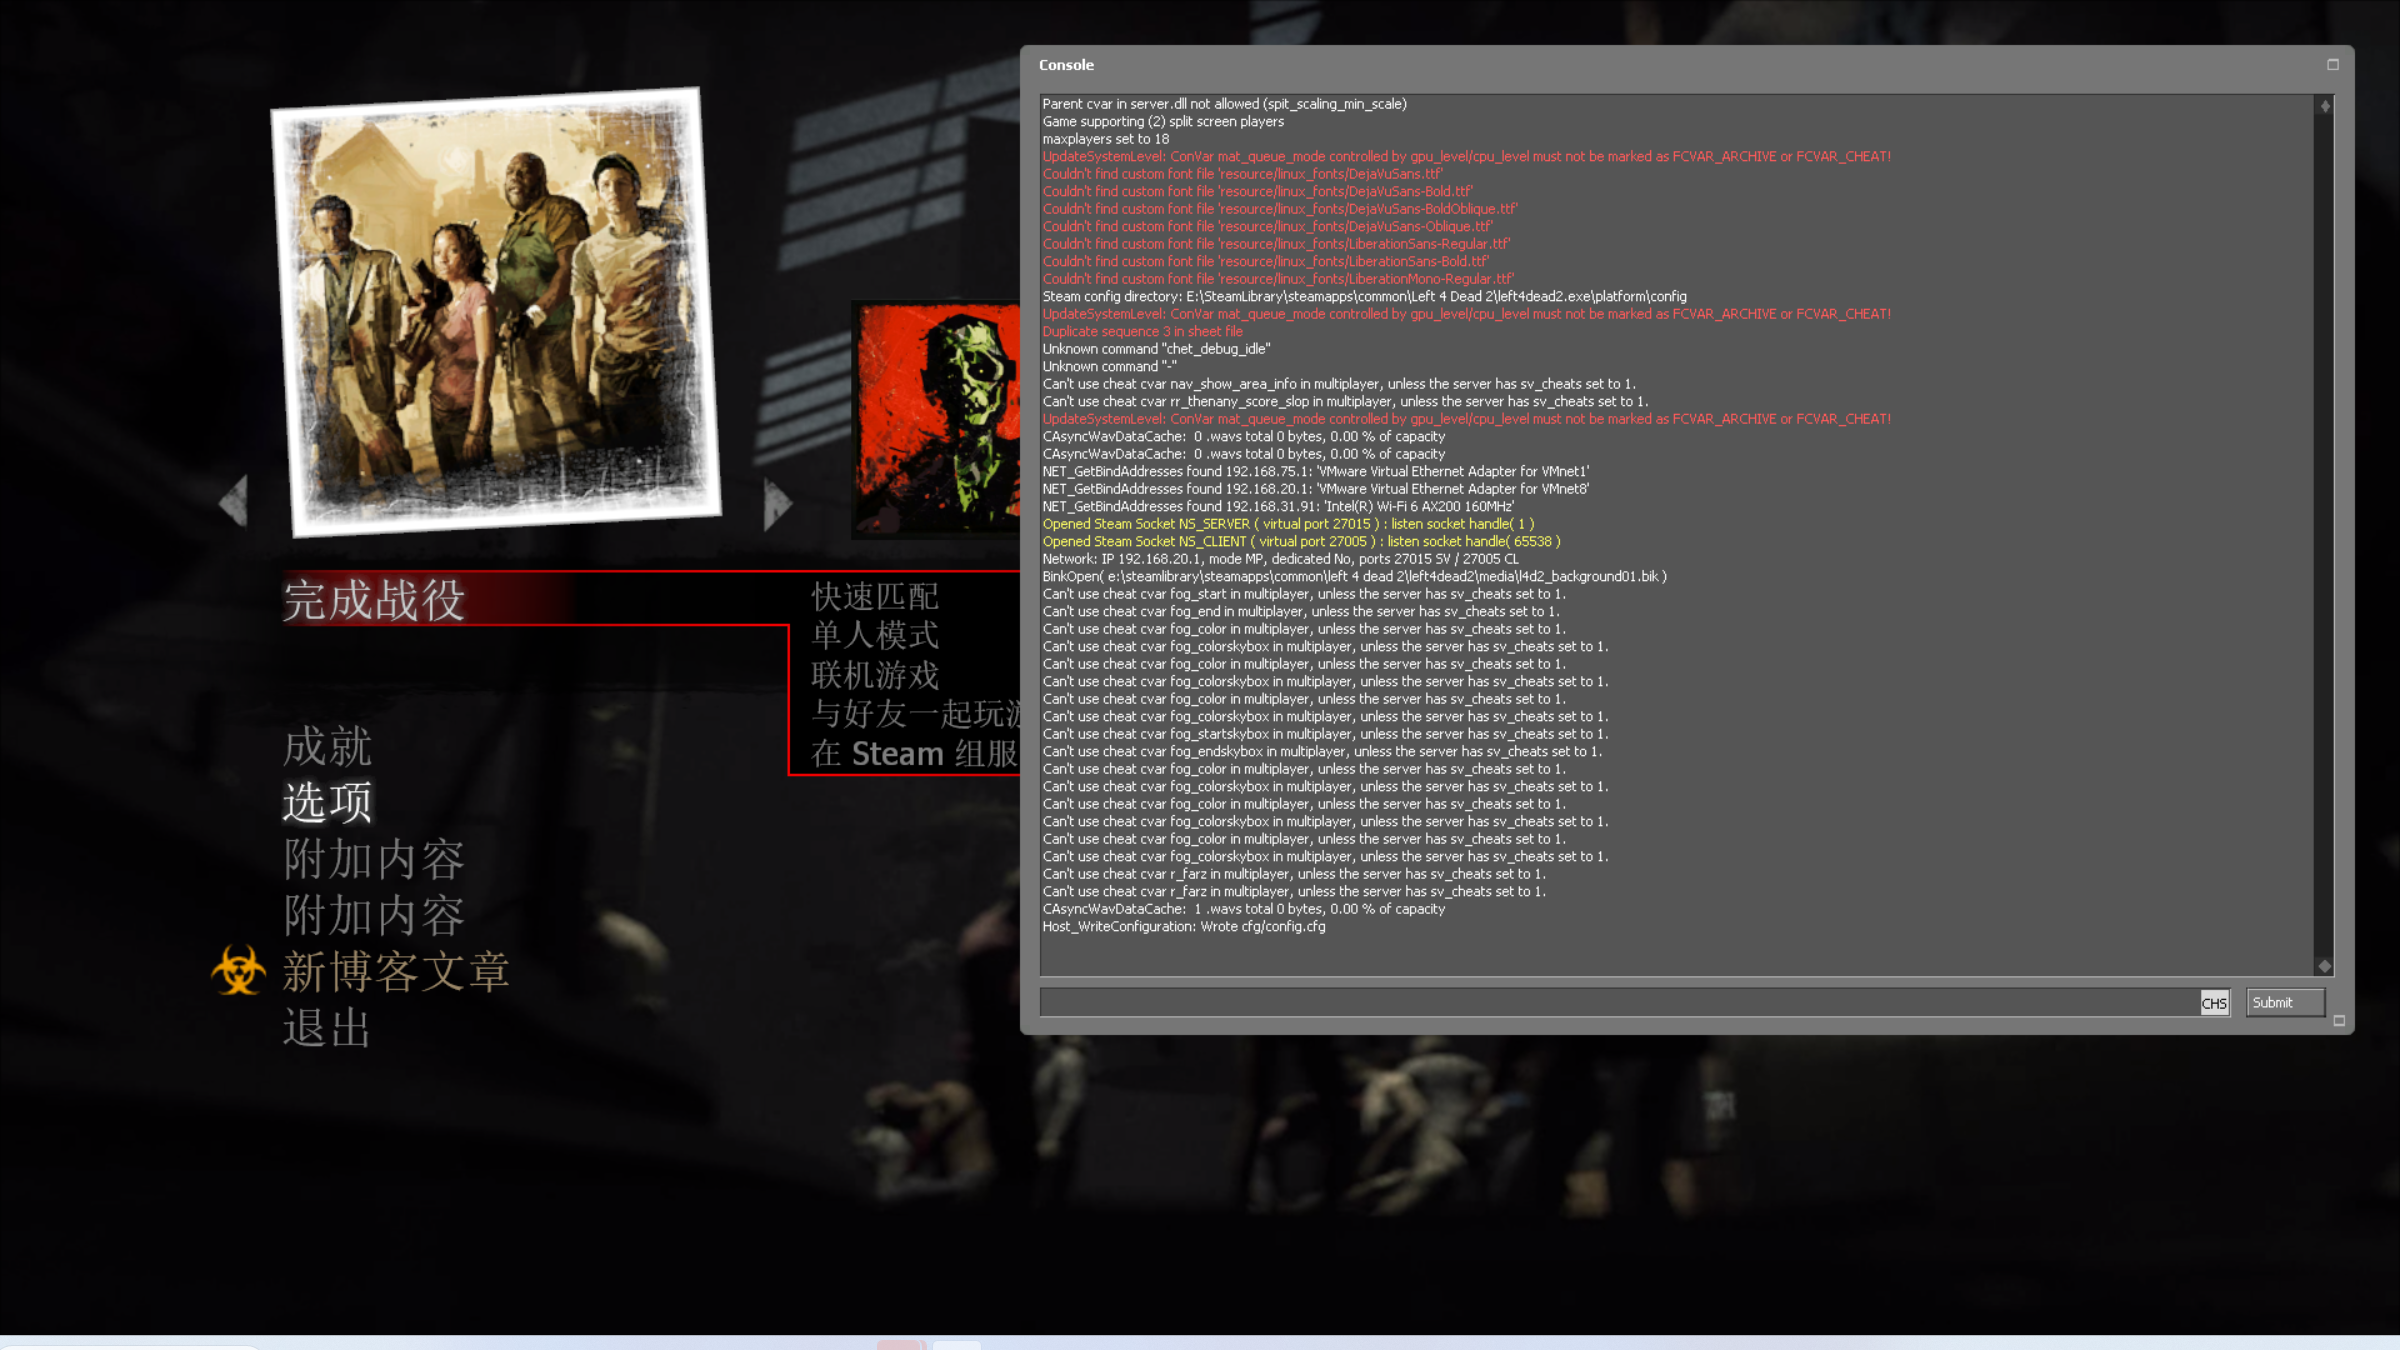This screenshot has height=1350, width=2400.
Task: Click the 'Duplicate sequence 3 in sheet file' line
Action: (x=1142, y=331)
